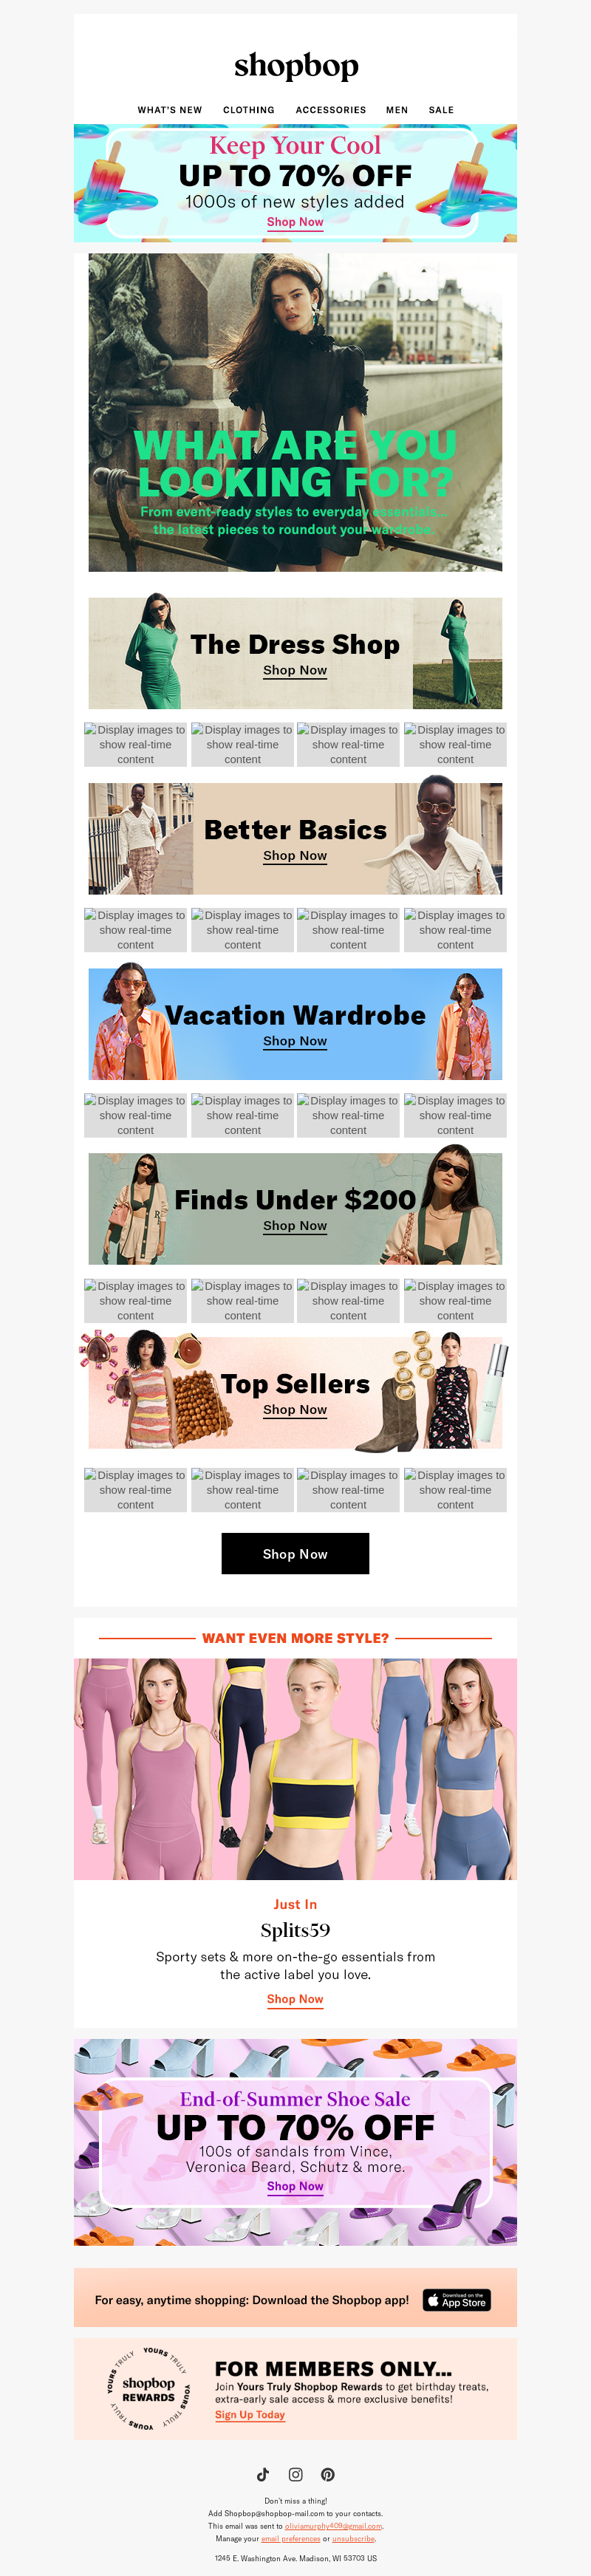The width and height of the screenshot is (591, 2576).
Task: Click Shop Now in the Shoe Sale banner
Action: pos(295,2186)
